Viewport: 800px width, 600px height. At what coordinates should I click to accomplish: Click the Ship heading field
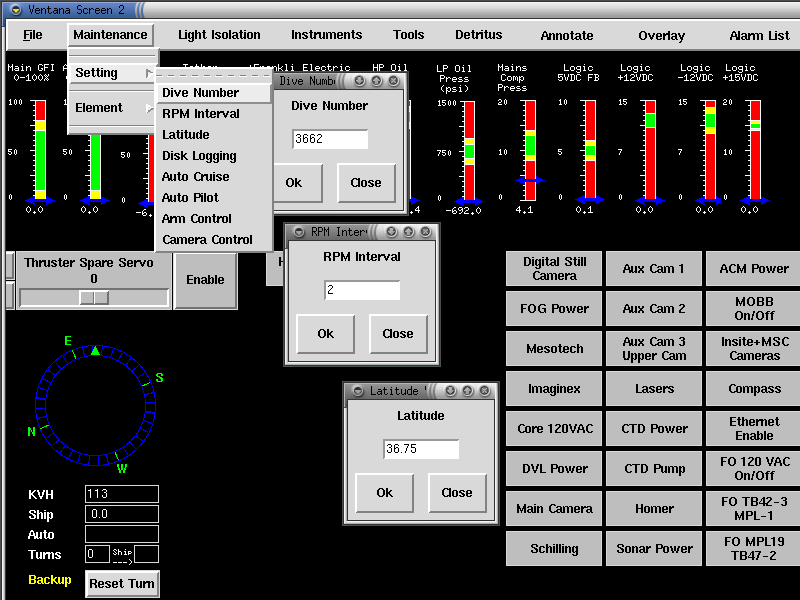(122, 514)
